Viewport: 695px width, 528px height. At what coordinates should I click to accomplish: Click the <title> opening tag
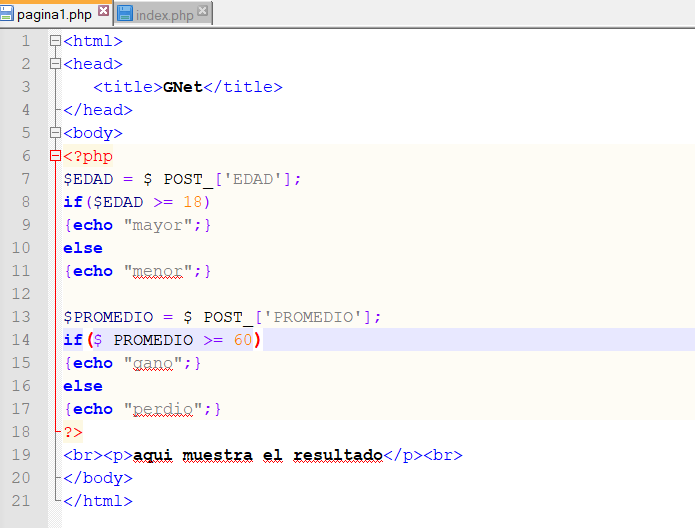click(128, 87)
